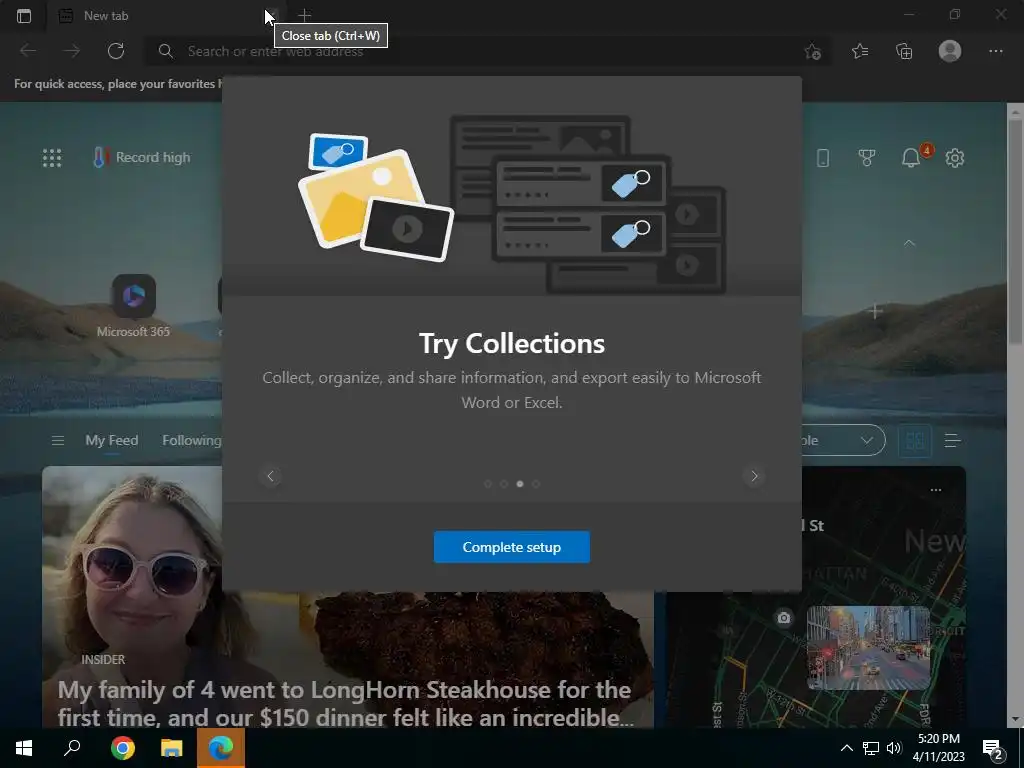The image size is (1024, 768).
Task: Open page settings gear icon
Action: [955, 157]
